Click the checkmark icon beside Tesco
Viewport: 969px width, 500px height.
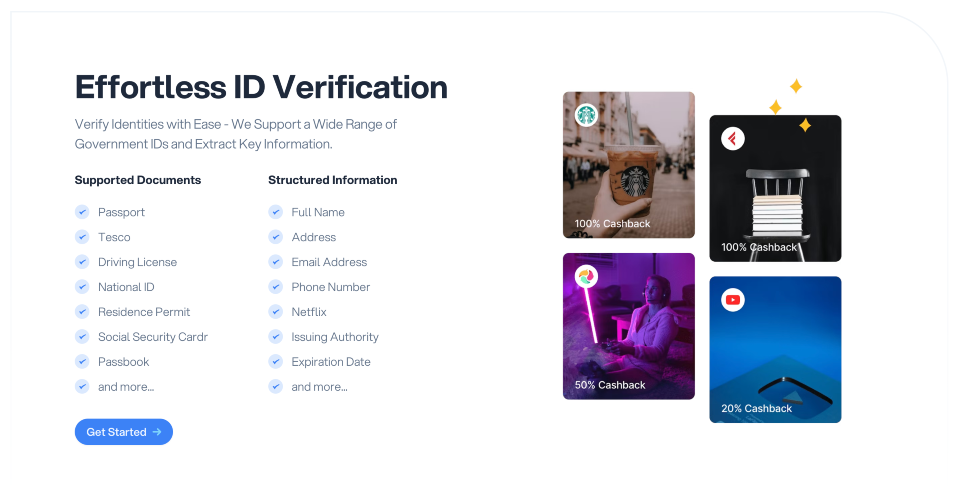[82, 237]
